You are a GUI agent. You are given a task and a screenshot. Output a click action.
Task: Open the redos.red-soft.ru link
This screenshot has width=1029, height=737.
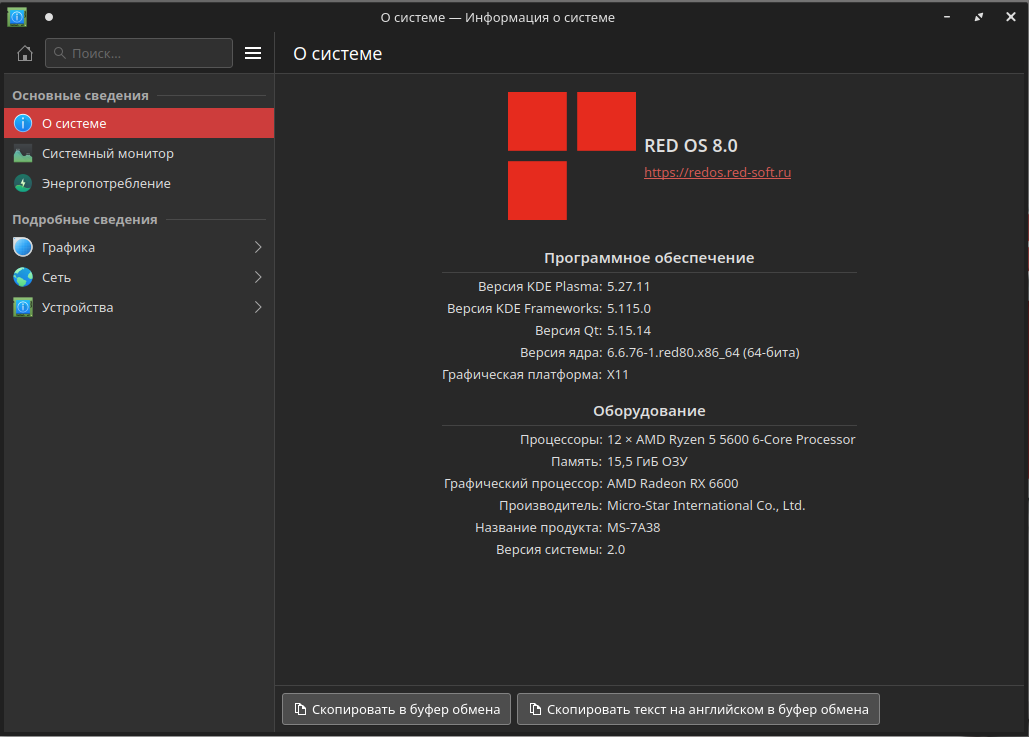717,172
